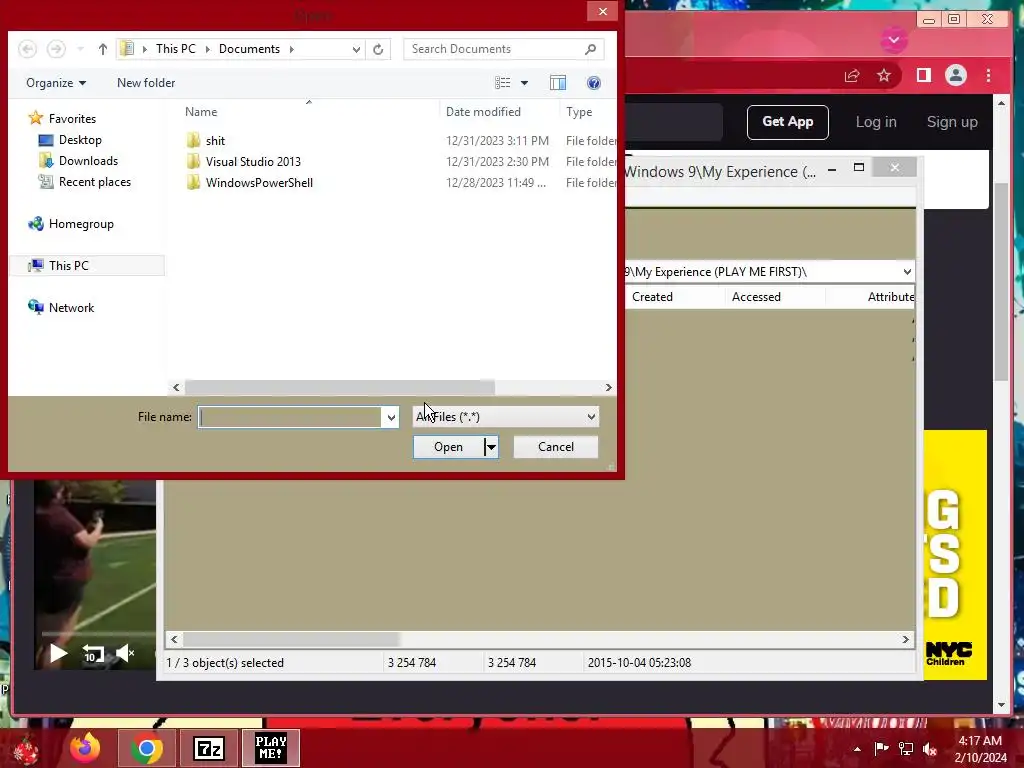
Task: Create a New folder
Action: (x=146, y=83)
